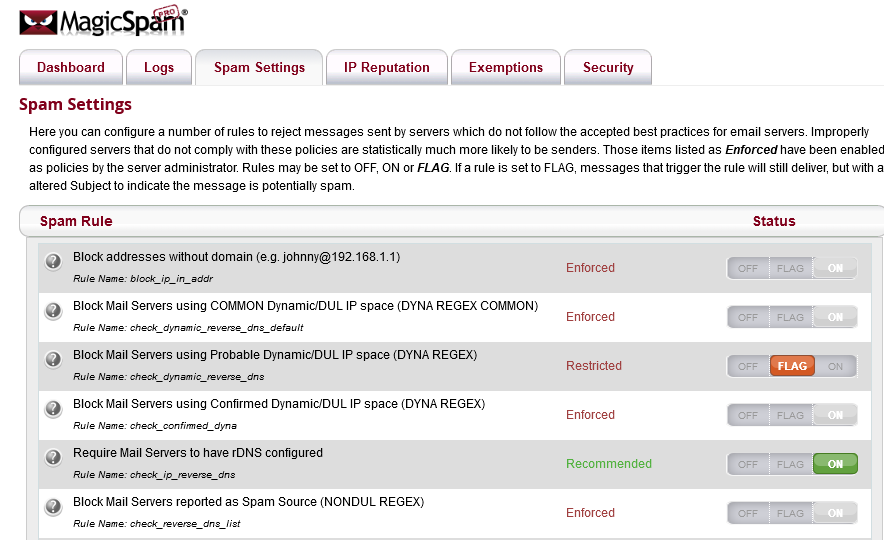Switch to the Logs tab

159,68
